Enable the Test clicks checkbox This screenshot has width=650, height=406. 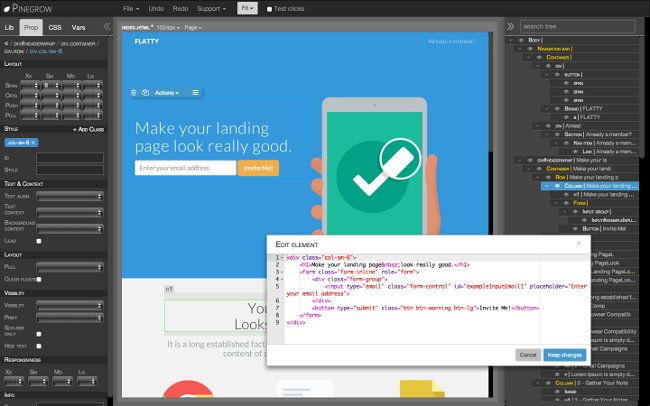268,8
